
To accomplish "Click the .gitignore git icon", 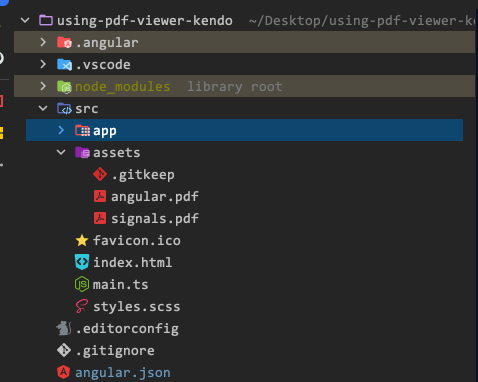I will (x=64, y=350).
